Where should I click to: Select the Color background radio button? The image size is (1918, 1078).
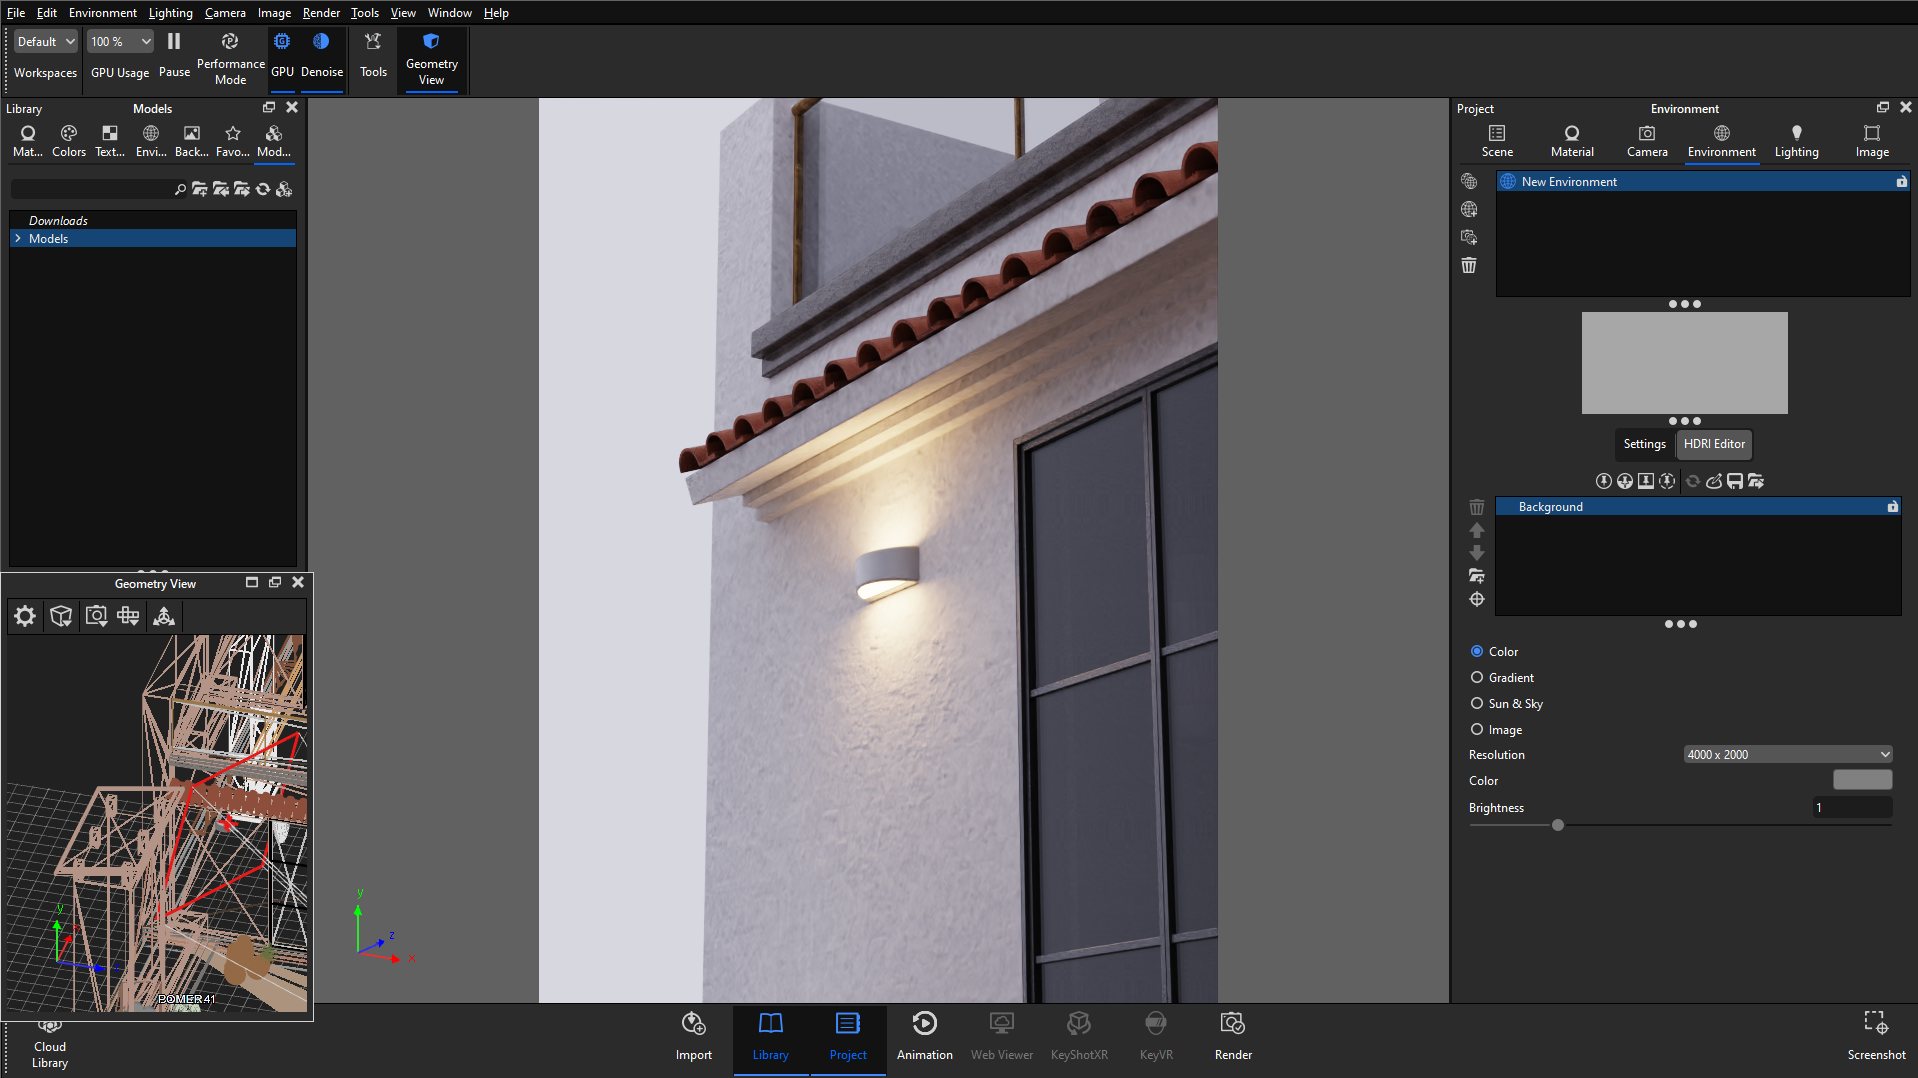[1477, 651]
